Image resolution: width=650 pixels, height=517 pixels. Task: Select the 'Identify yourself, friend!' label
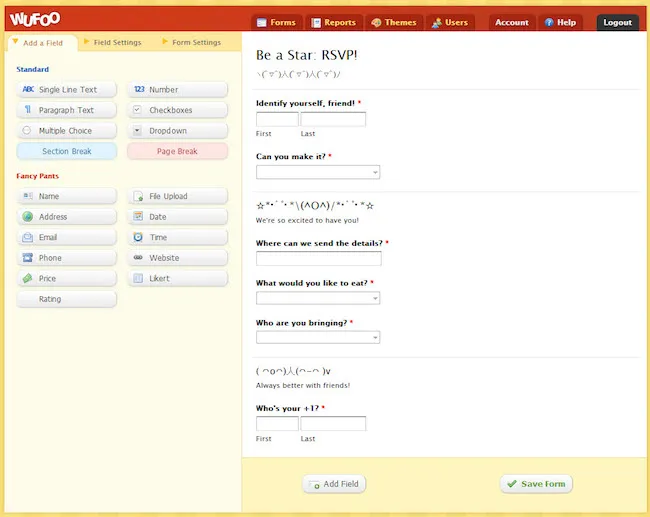tap(305, 103)
